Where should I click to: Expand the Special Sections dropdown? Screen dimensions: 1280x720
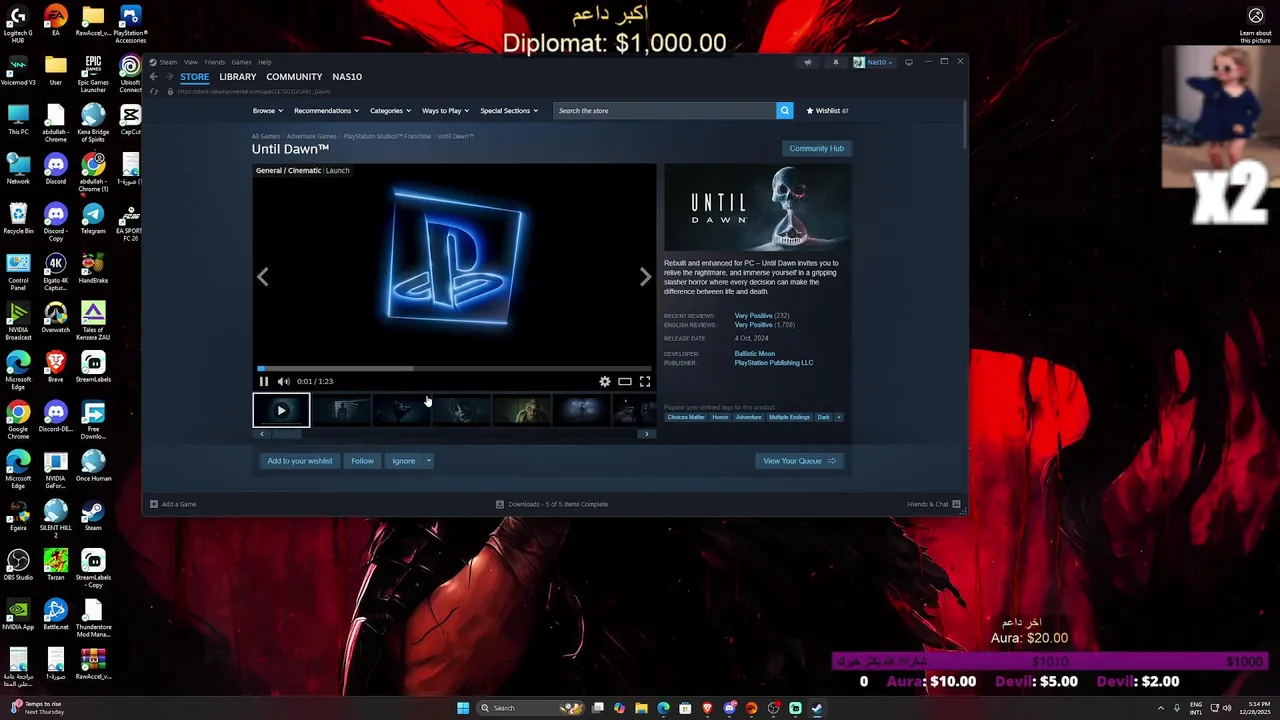509,111
